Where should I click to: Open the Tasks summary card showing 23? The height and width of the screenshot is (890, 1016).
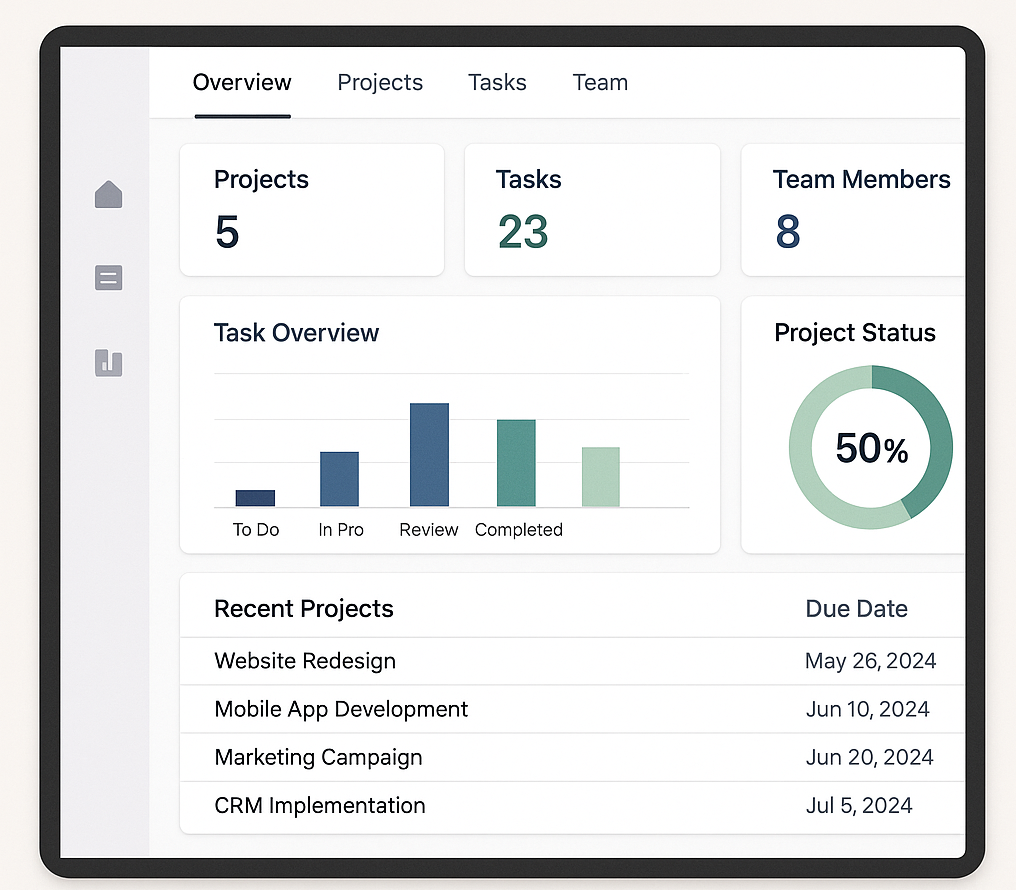591,210
